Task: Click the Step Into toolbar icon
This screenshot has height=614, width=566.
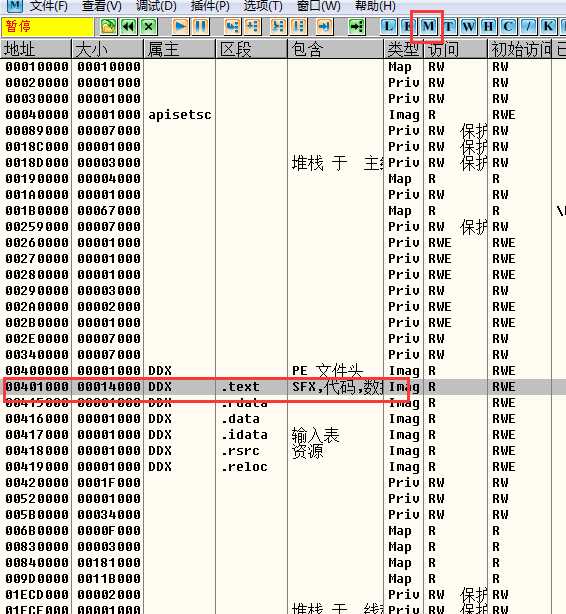Action: [x=232, y=27]
